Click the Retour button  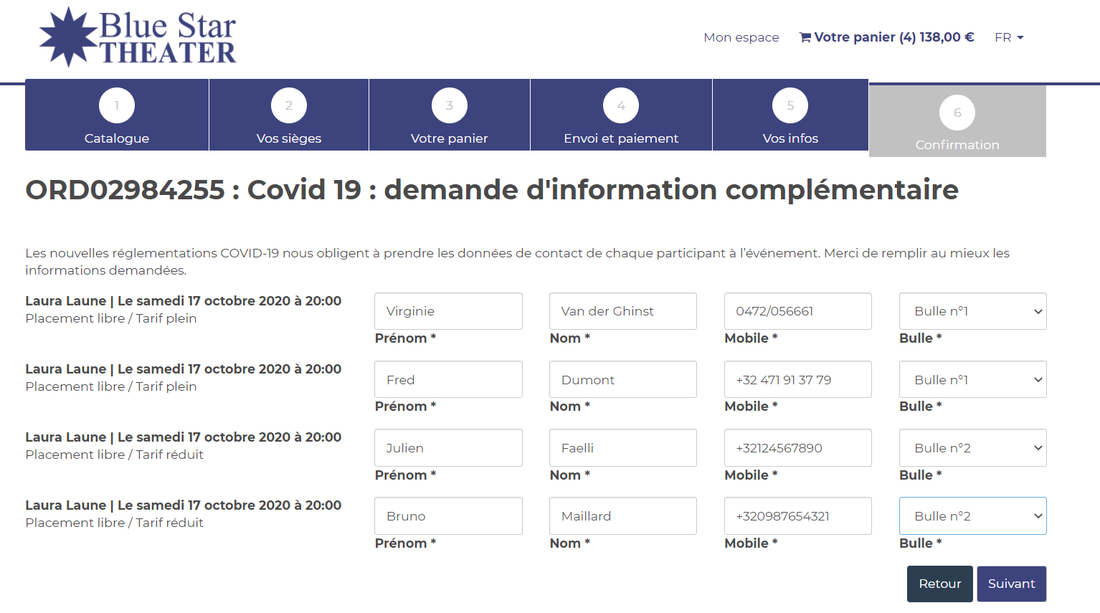coord(939,584)
